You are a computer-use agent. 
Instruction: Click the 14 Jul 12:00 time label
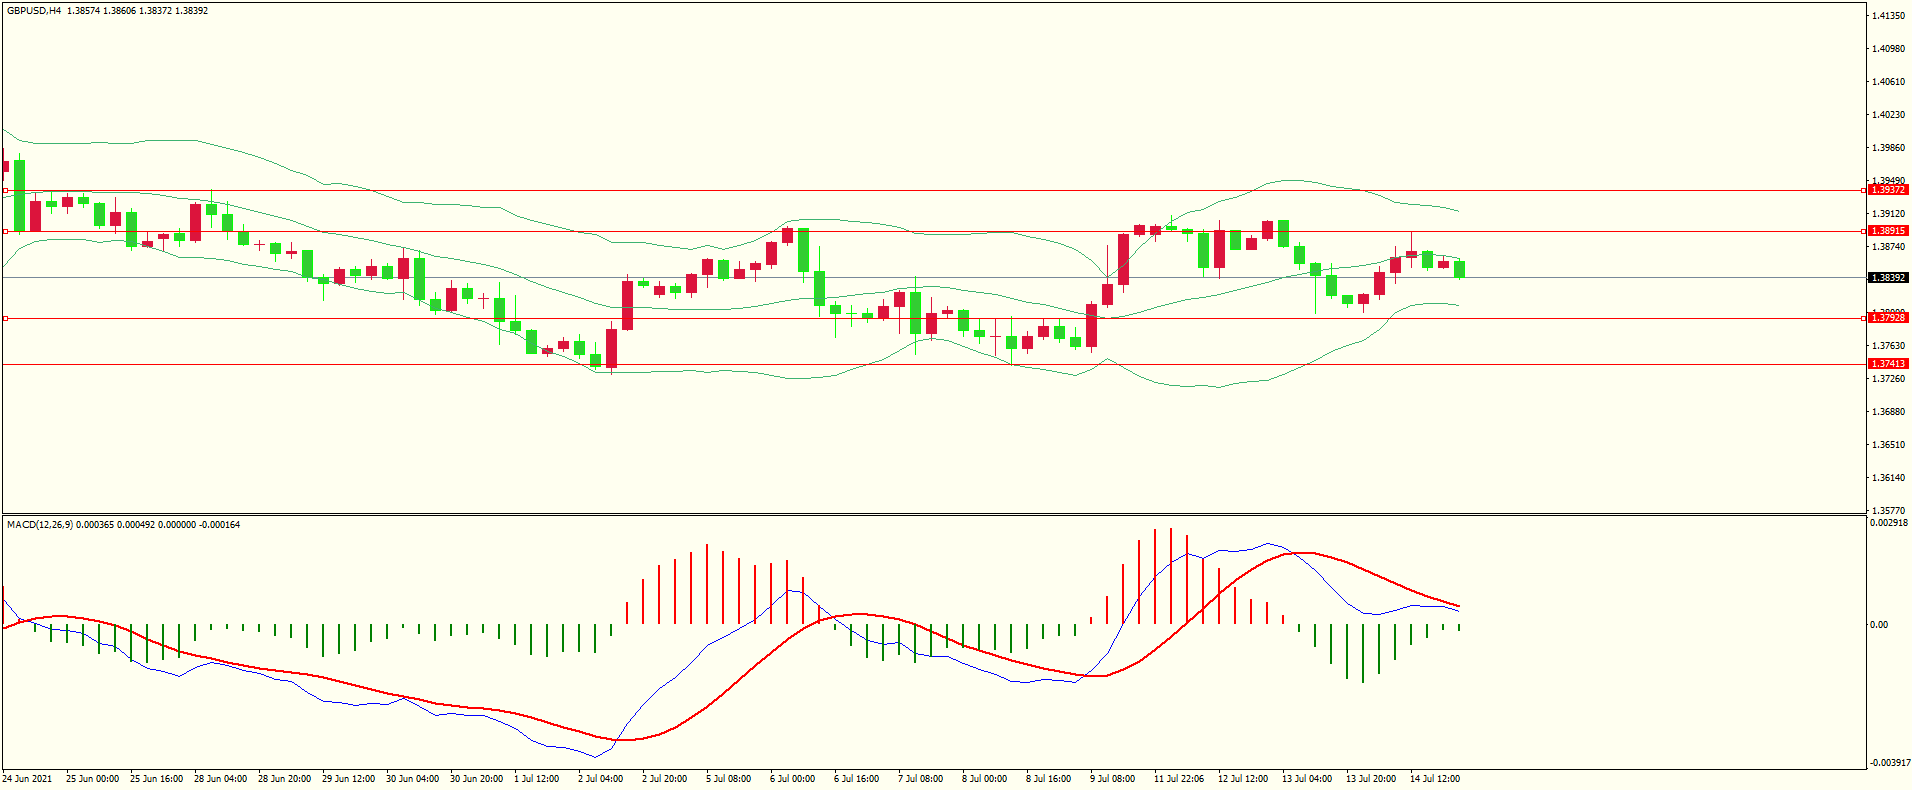[x=1435, y=779]
